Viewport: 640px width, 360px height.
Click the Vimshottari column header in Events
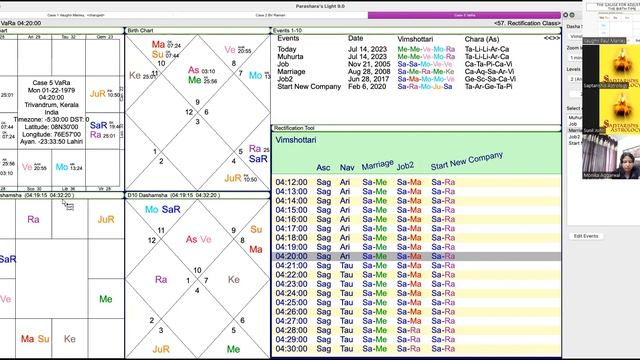click(415, 39)
